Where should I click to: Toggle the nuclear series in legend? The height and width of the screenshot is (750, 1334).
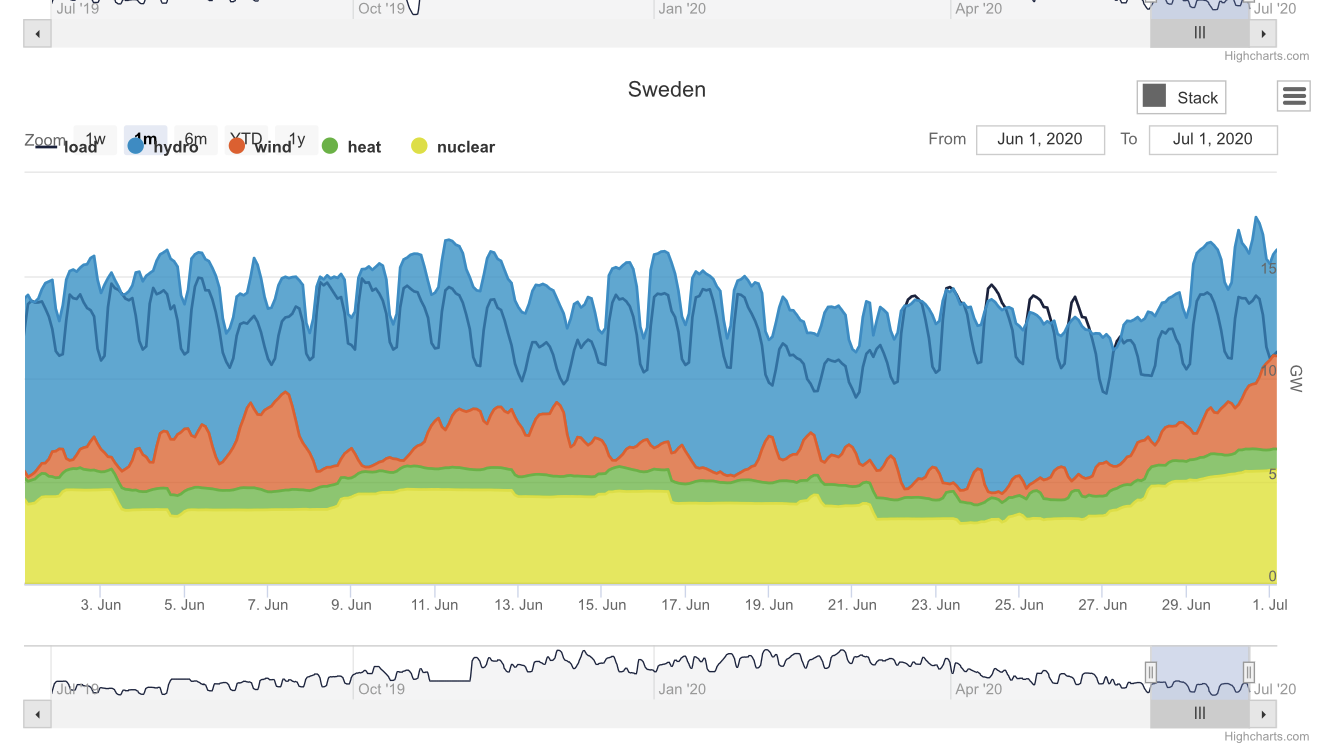click(x=453, y=147)
